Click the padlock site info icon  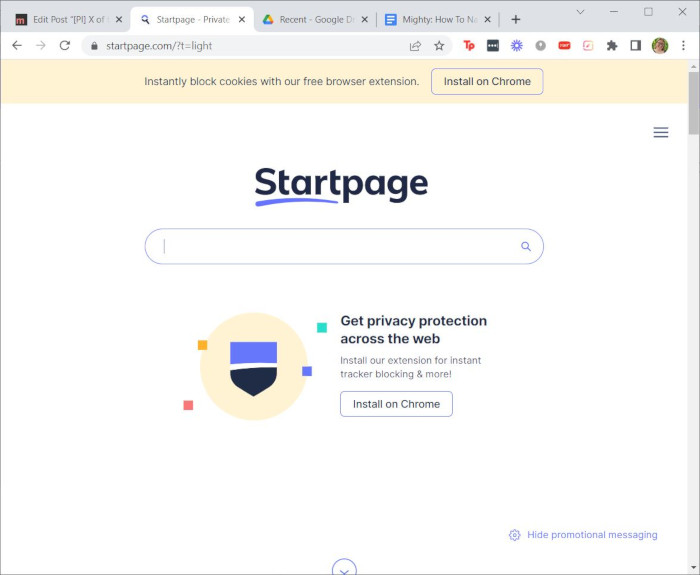(94, 46)
